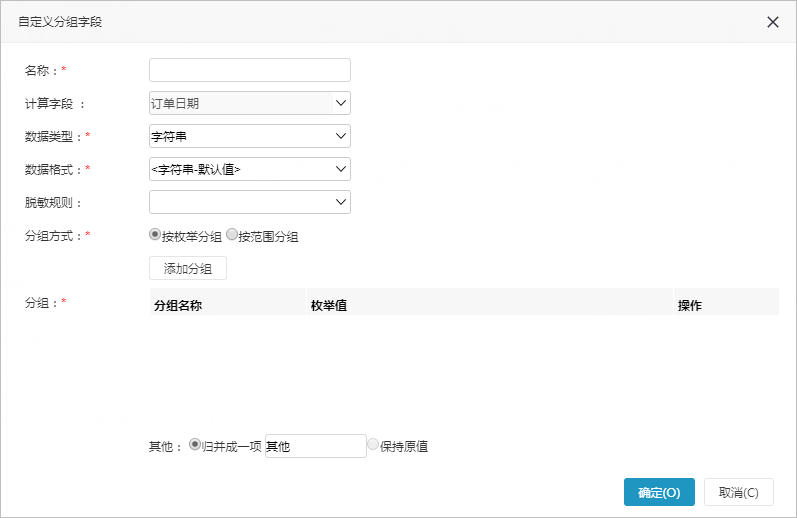
Task: Click the 其他 merged-name input field
Action: pos(316,446)
